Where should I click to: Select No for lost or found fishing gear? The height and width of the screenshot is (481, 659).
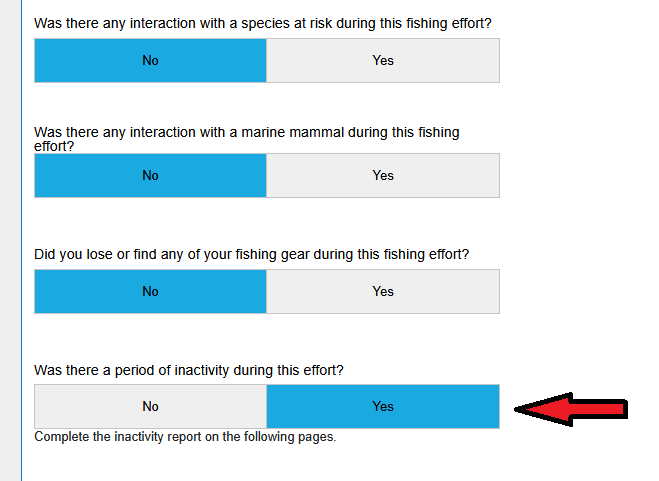pos(150,291)
